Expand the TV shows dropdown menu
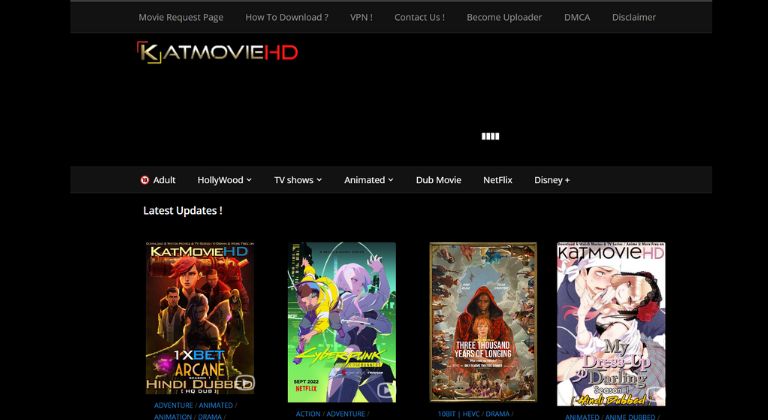 (298, 180)
